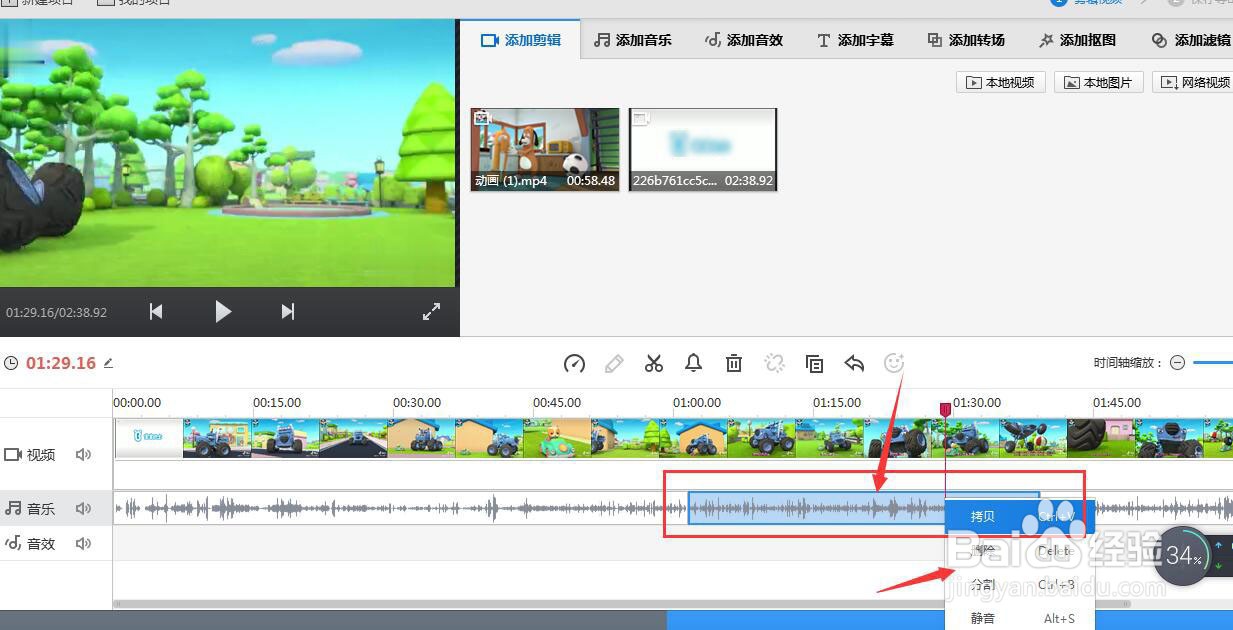Split the clip with the scissors icon
The height and width of the screenshot is (630, 1233).
pos(654,364)
